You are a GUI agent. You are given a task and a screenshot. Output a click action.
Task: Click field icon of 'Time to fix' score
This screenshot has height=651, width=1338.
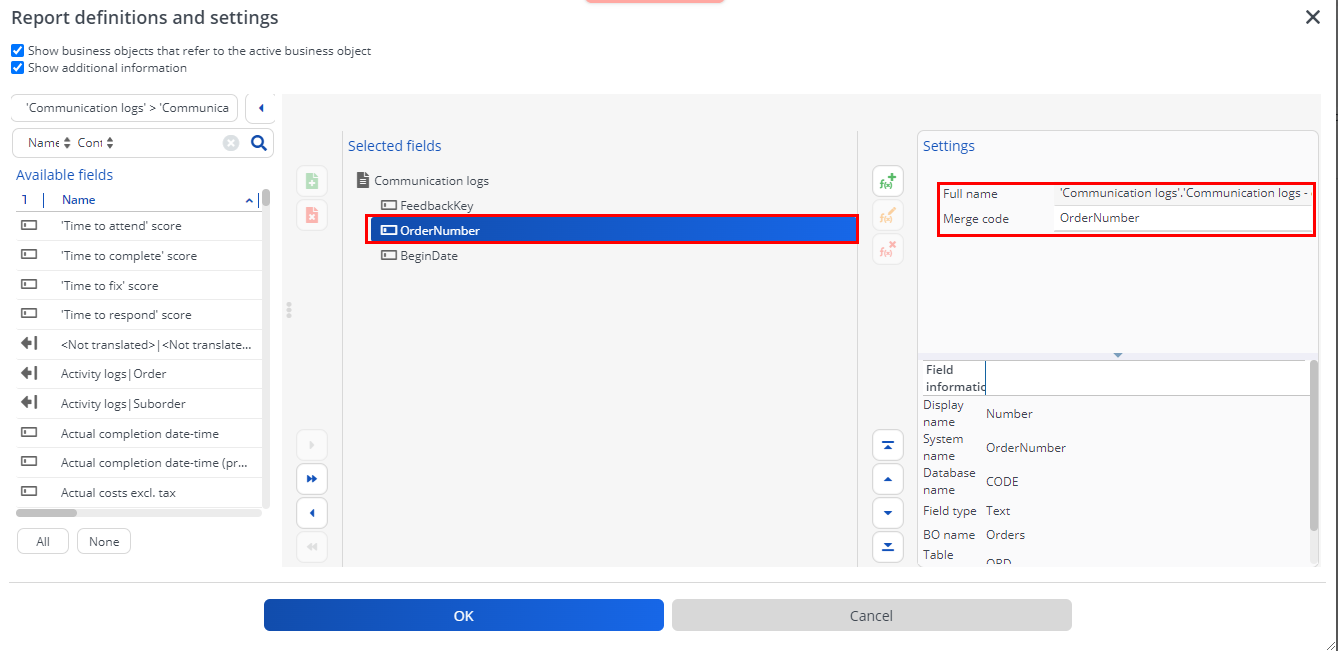[x=29, y=285]
